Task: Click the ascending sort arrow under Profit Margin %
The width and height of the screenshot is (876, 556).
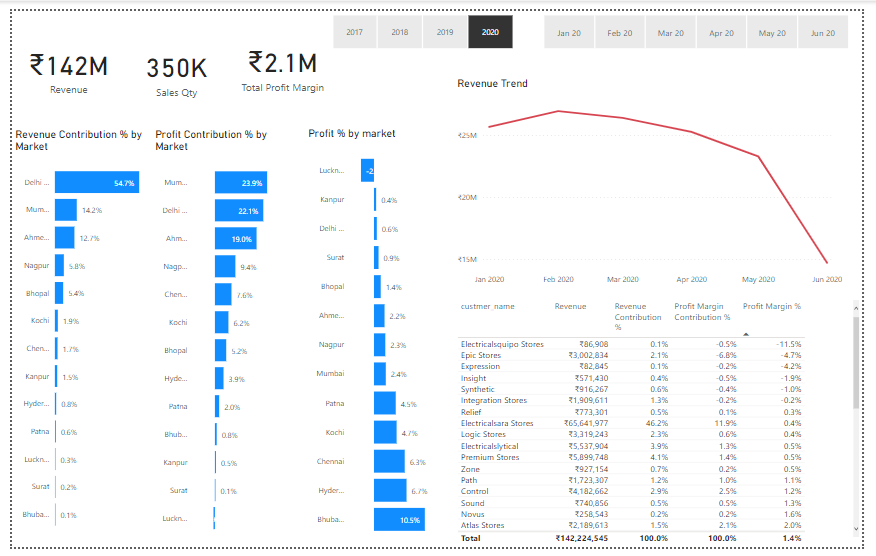Action: pyautogui.click(x=746, y=334)
